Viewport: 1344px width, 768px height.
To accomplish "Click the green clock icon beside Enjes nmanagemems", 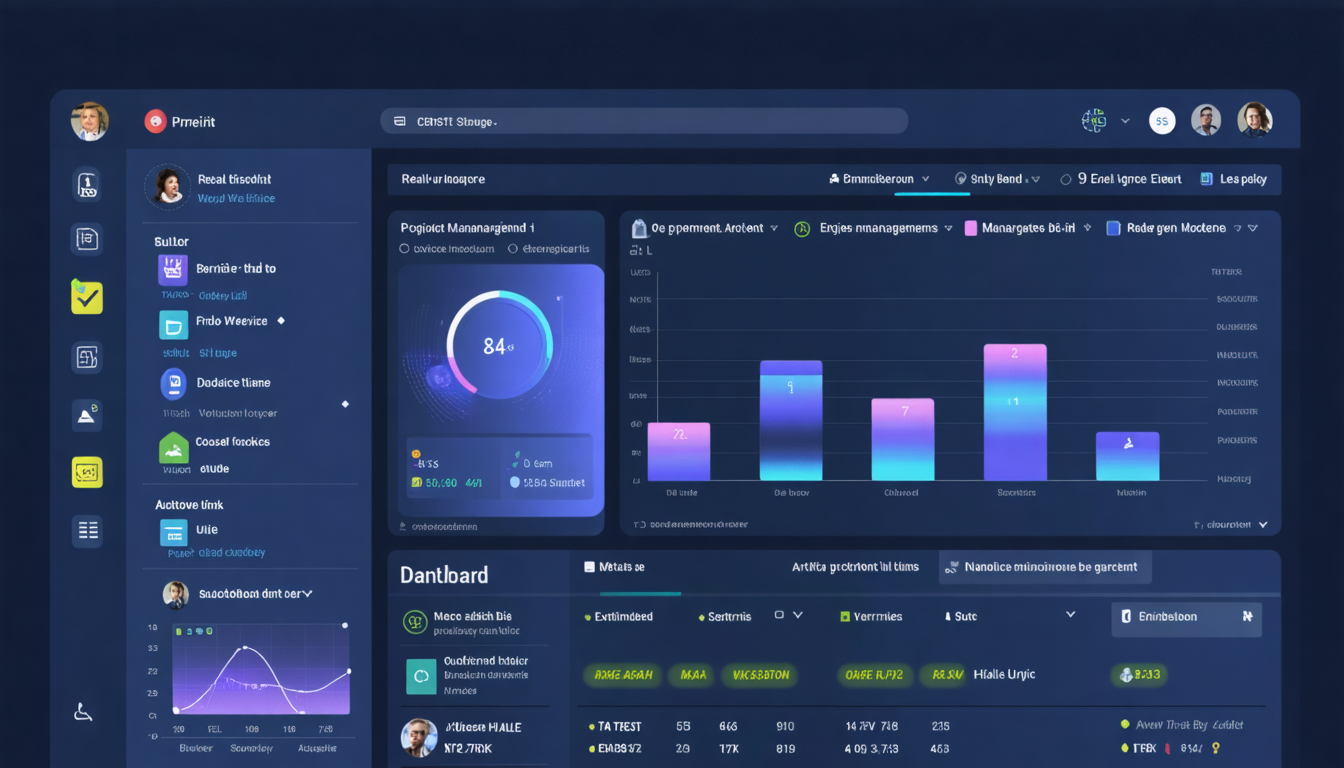I will click(x=802, y=229).
